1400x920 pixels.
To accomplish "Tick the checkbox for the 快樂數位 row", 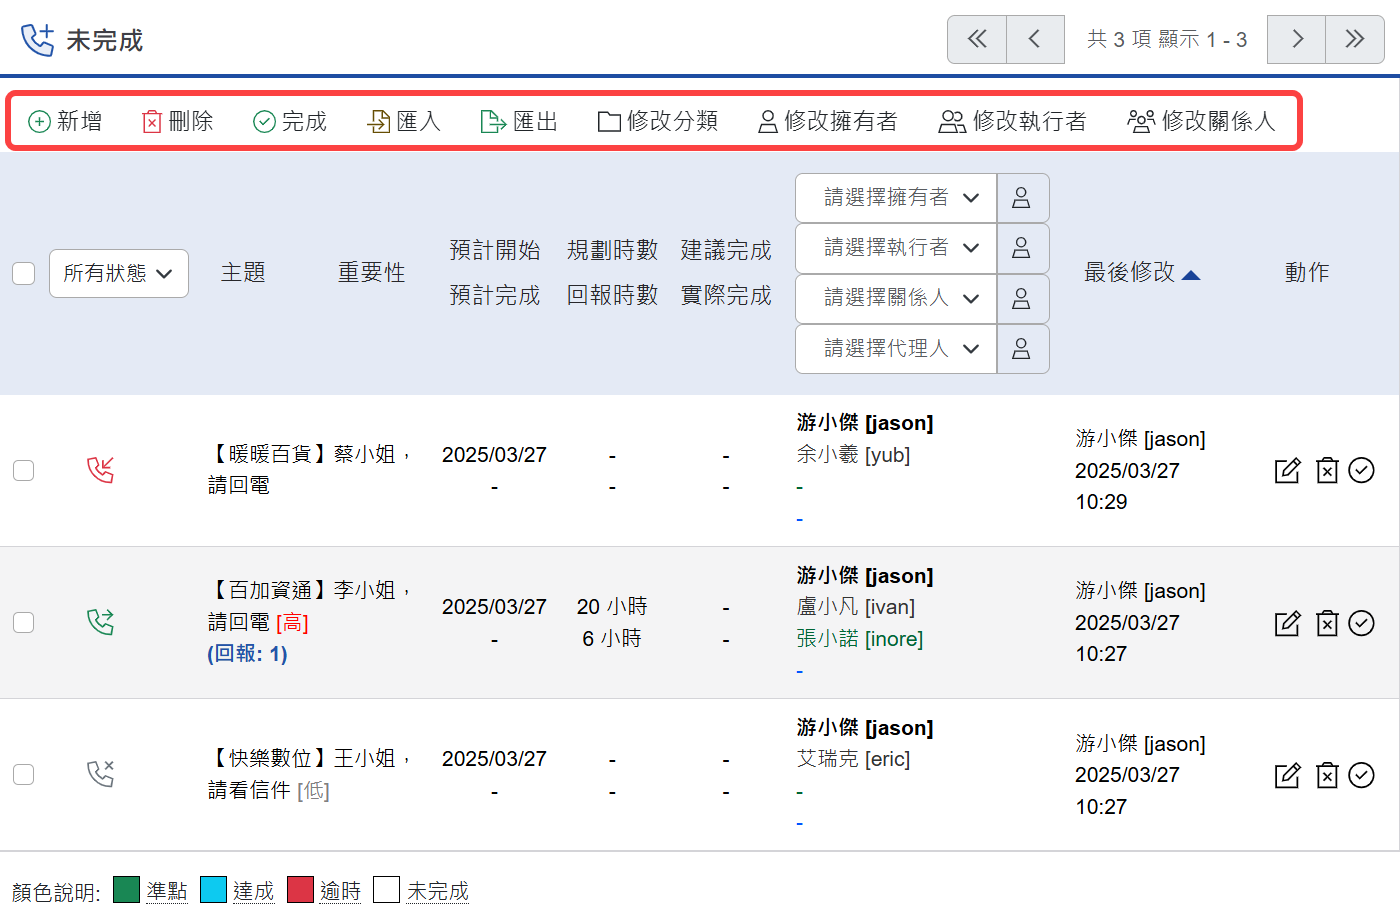I will [24, 774].
